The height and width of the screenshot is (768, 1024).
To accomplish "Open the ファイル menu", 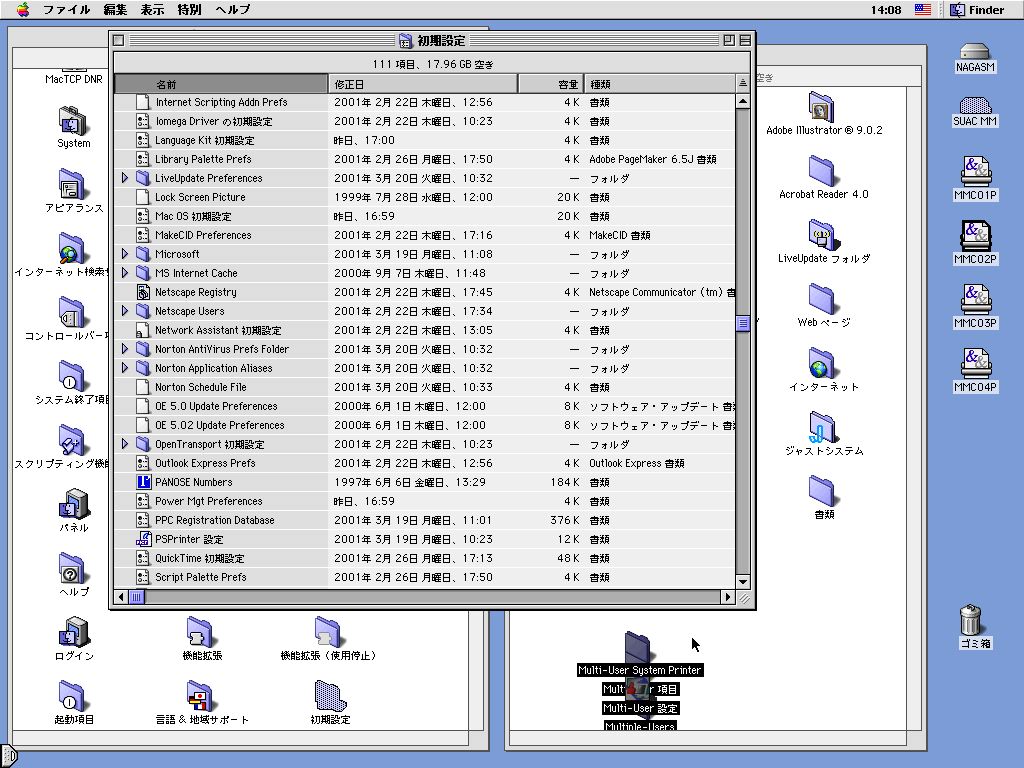I will tap(67, 10).
